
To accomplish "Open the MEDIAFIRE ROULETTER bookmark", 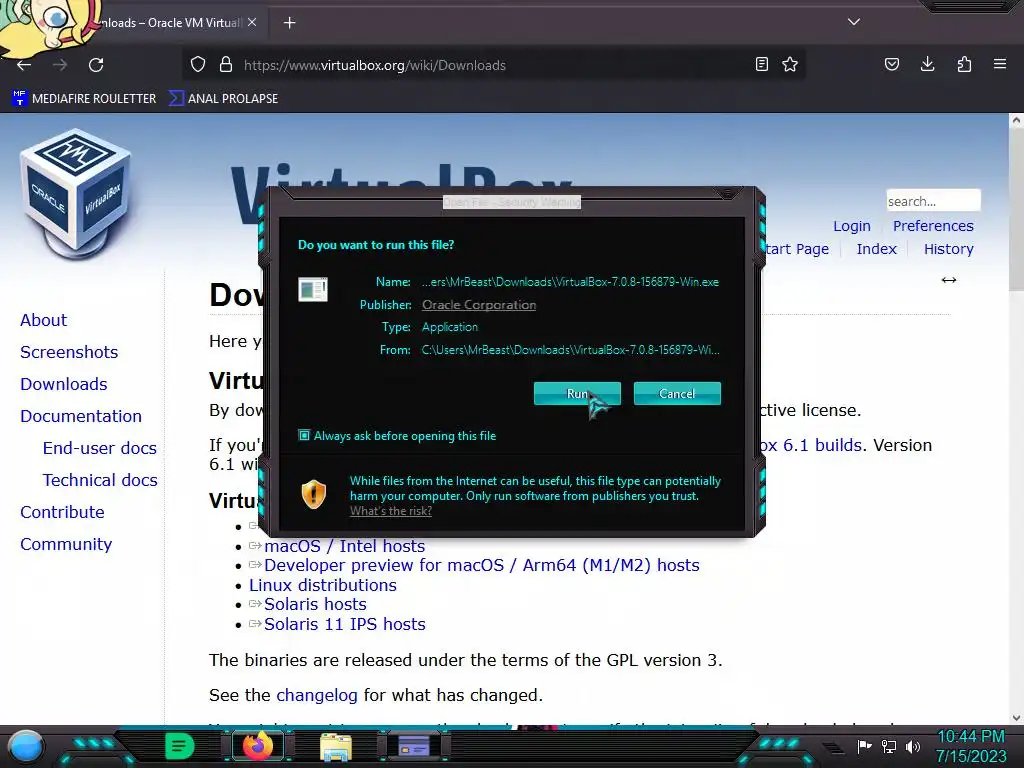I will tap(84, 99).
